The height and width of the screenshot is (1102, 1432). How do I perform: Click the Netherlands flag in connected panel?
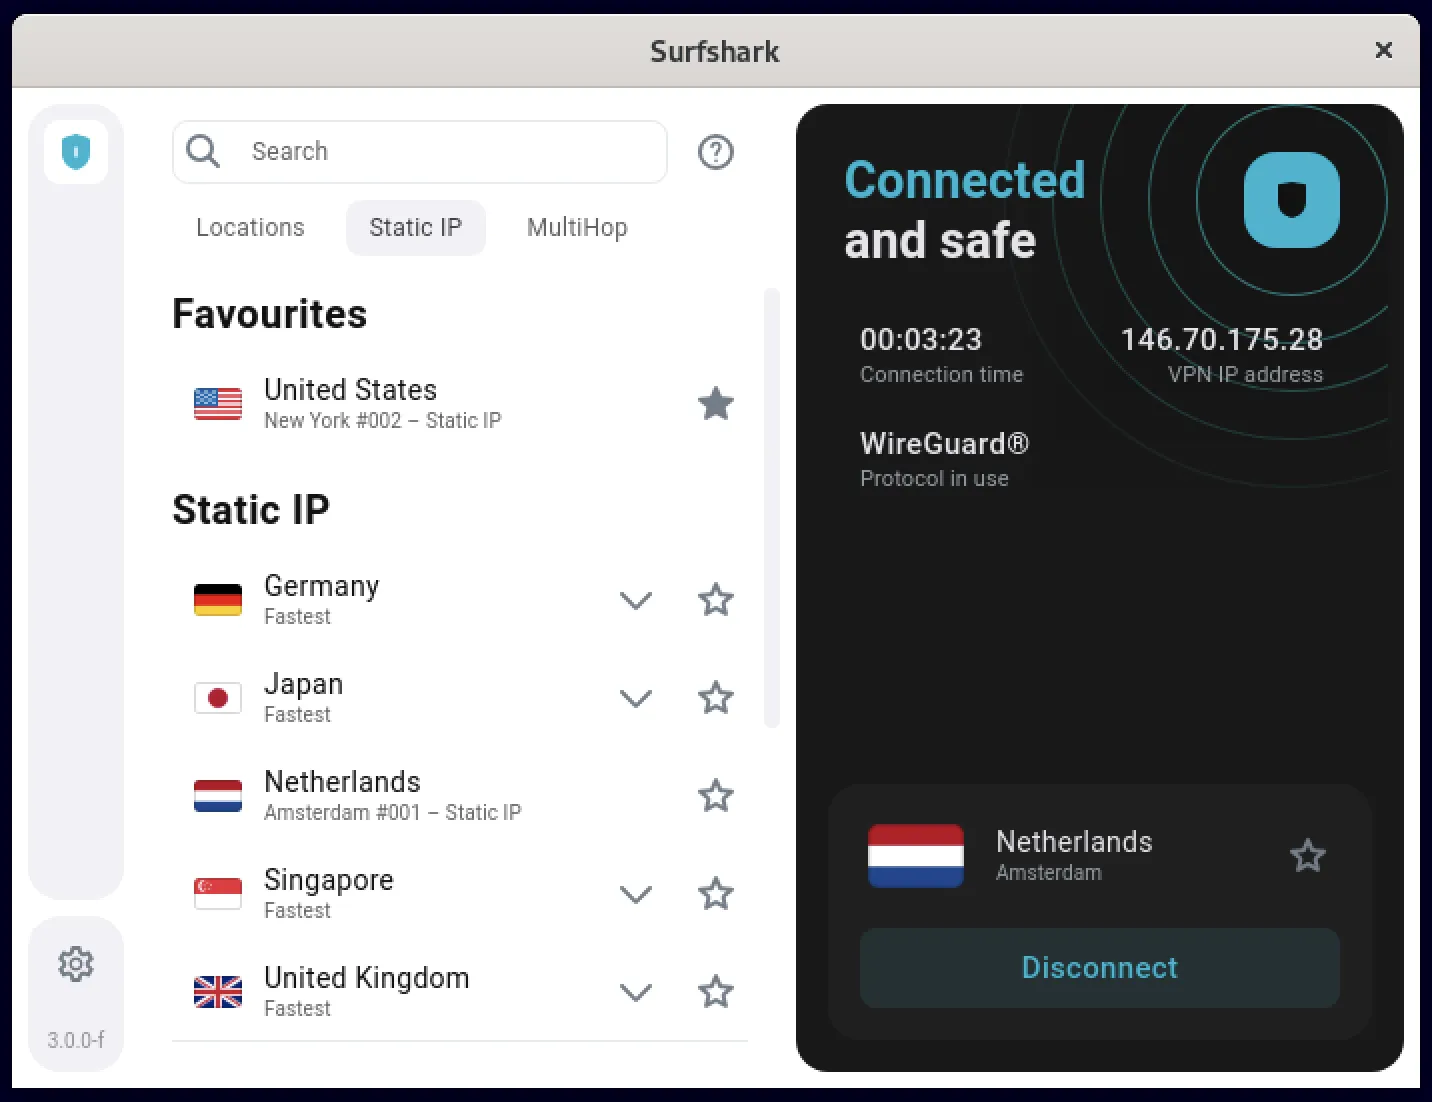point(915,856)
